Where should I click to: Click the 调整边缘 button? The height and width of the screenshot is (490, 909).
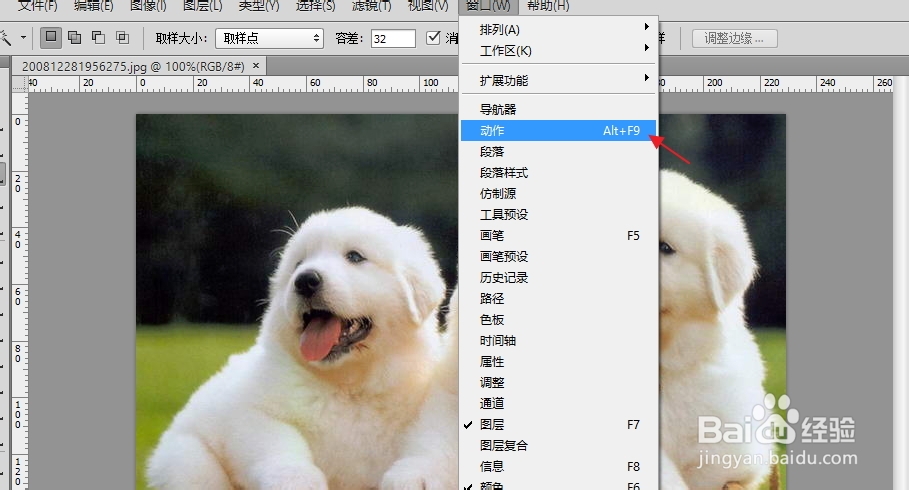coord(735,38)
